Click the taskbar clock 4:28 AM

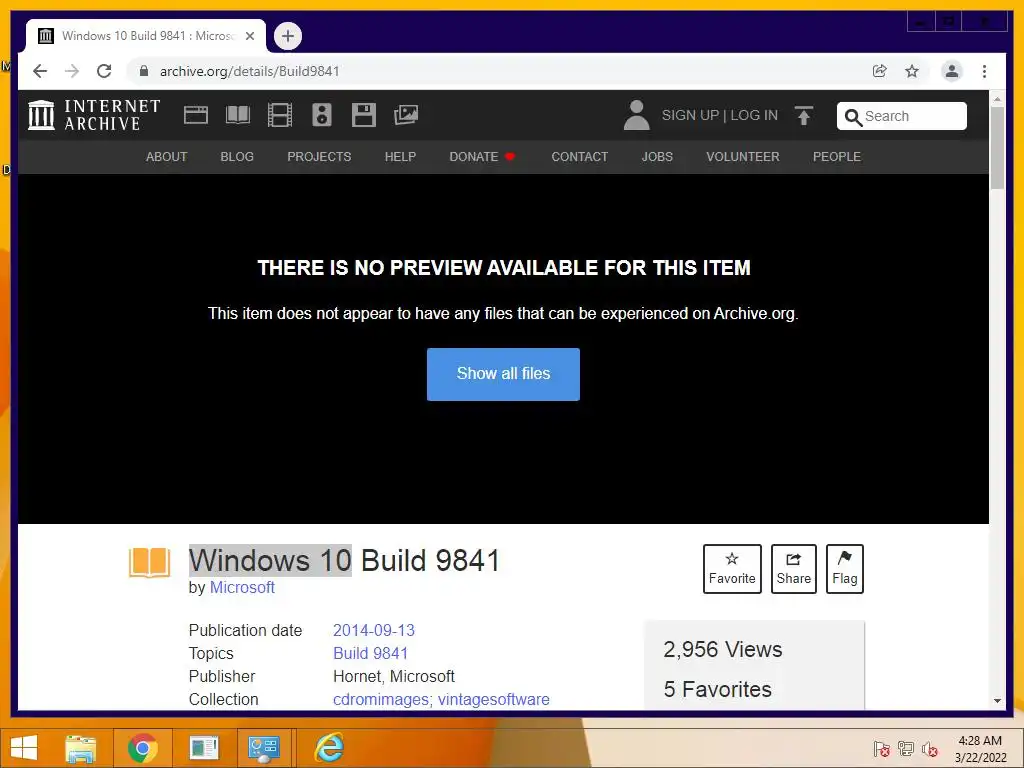coord(980,741)
